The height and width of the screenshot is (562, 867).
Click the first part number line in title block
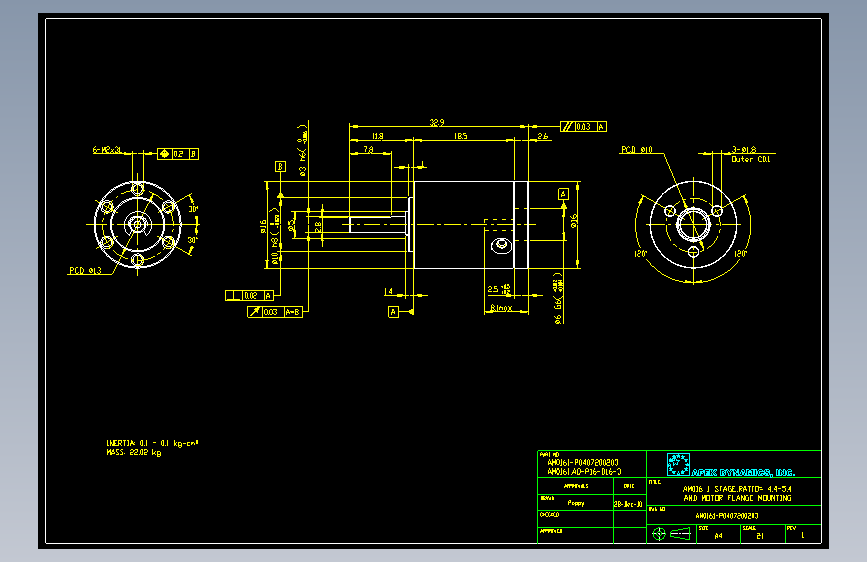(x=583, y=462)
